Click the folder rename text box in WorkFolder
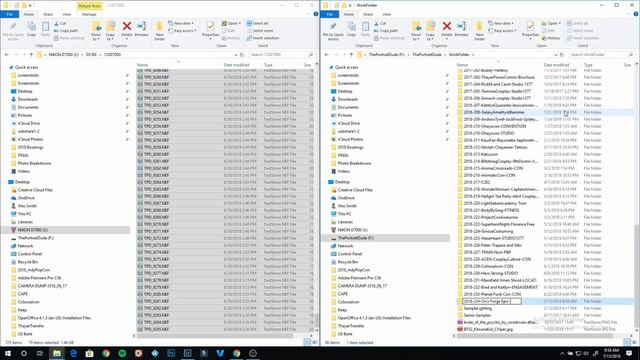The image size is (640, 360). pyautogui.click(x=491, y=301)
